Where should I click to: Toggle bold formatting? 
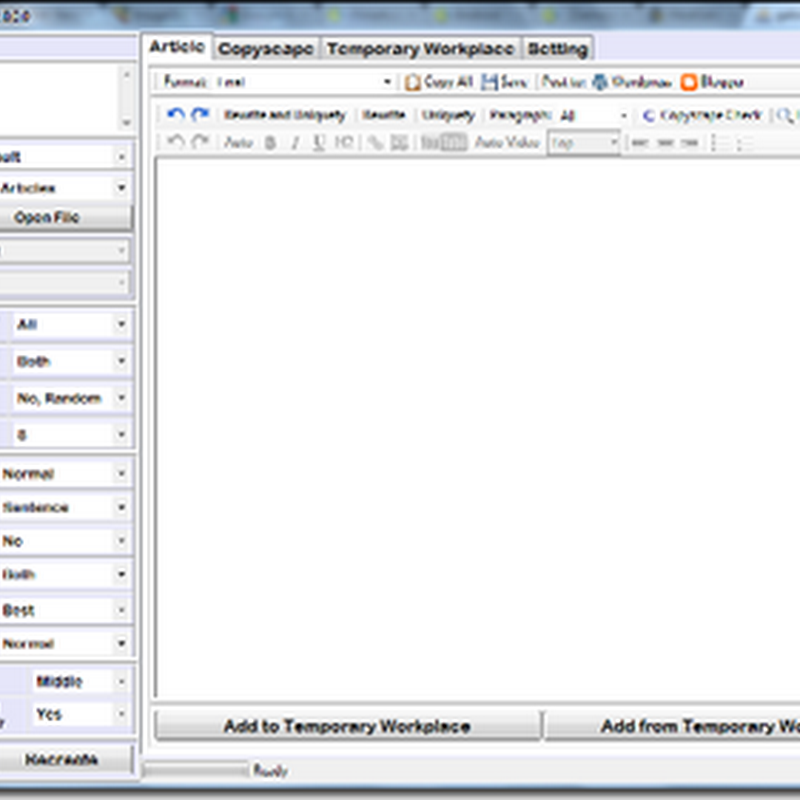(x=270, y=143)
